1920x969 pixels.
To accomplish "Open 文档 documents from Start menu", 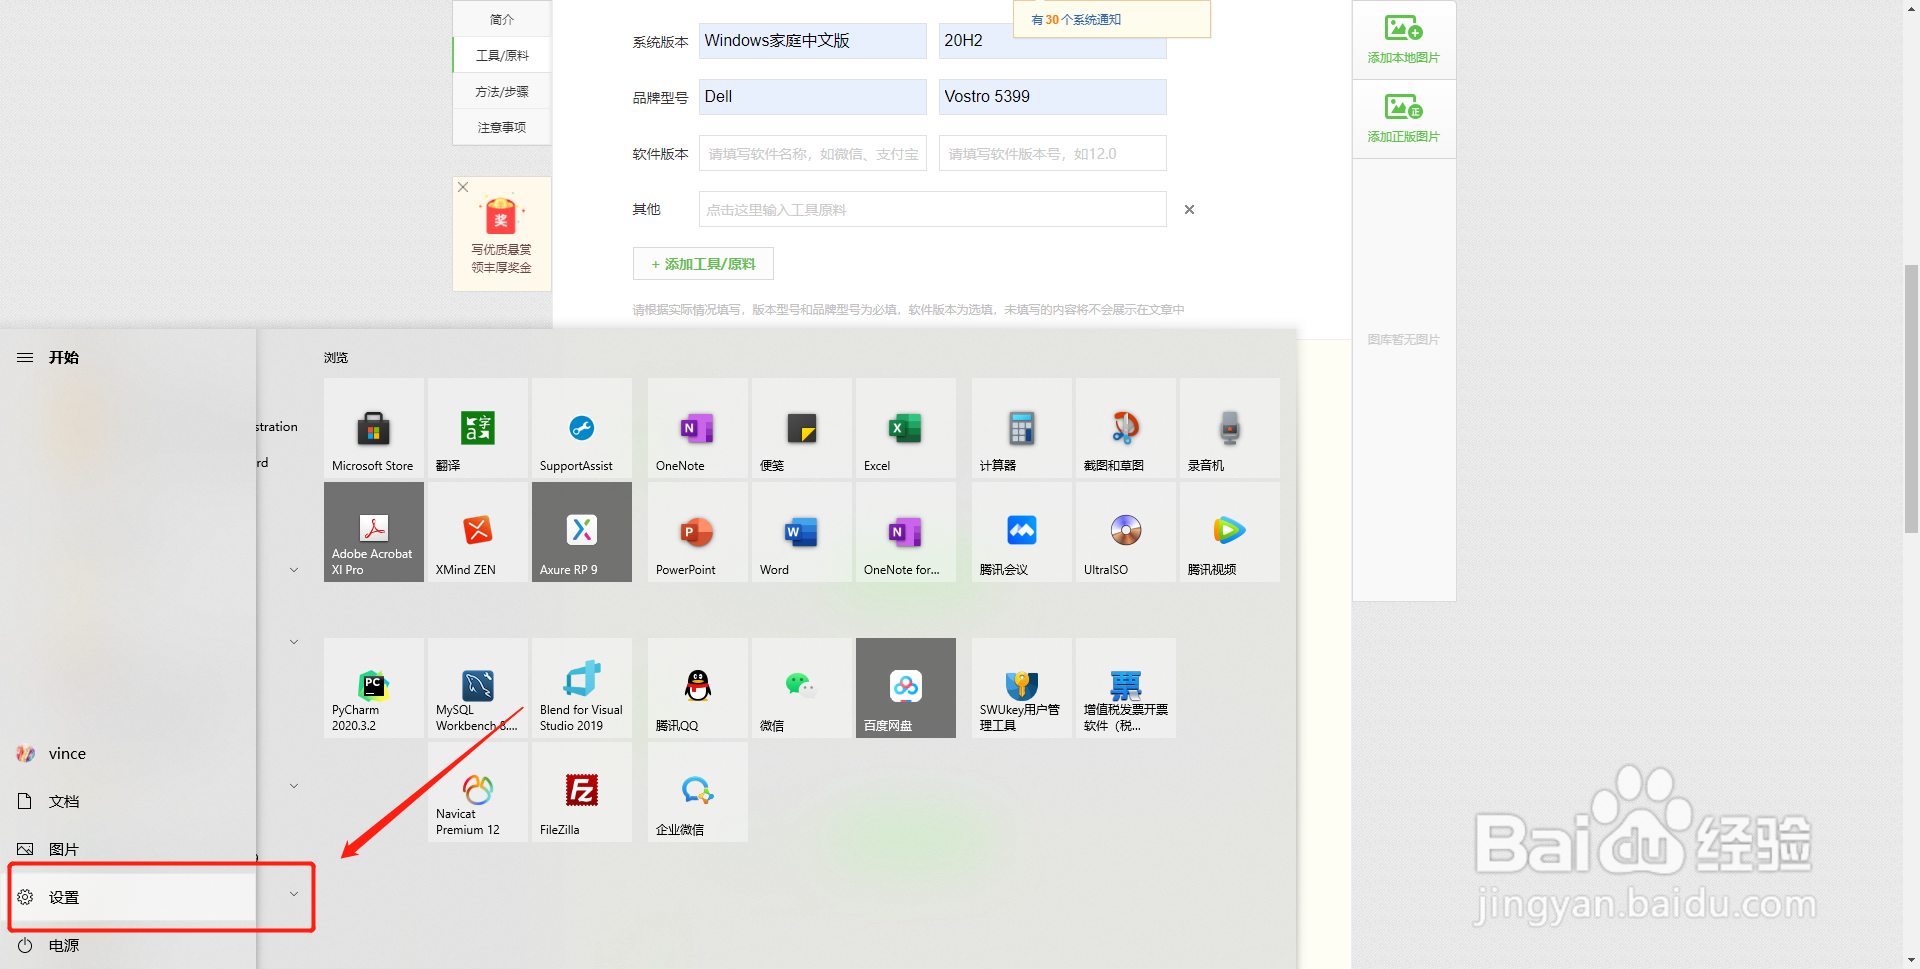I will [128, 802].
